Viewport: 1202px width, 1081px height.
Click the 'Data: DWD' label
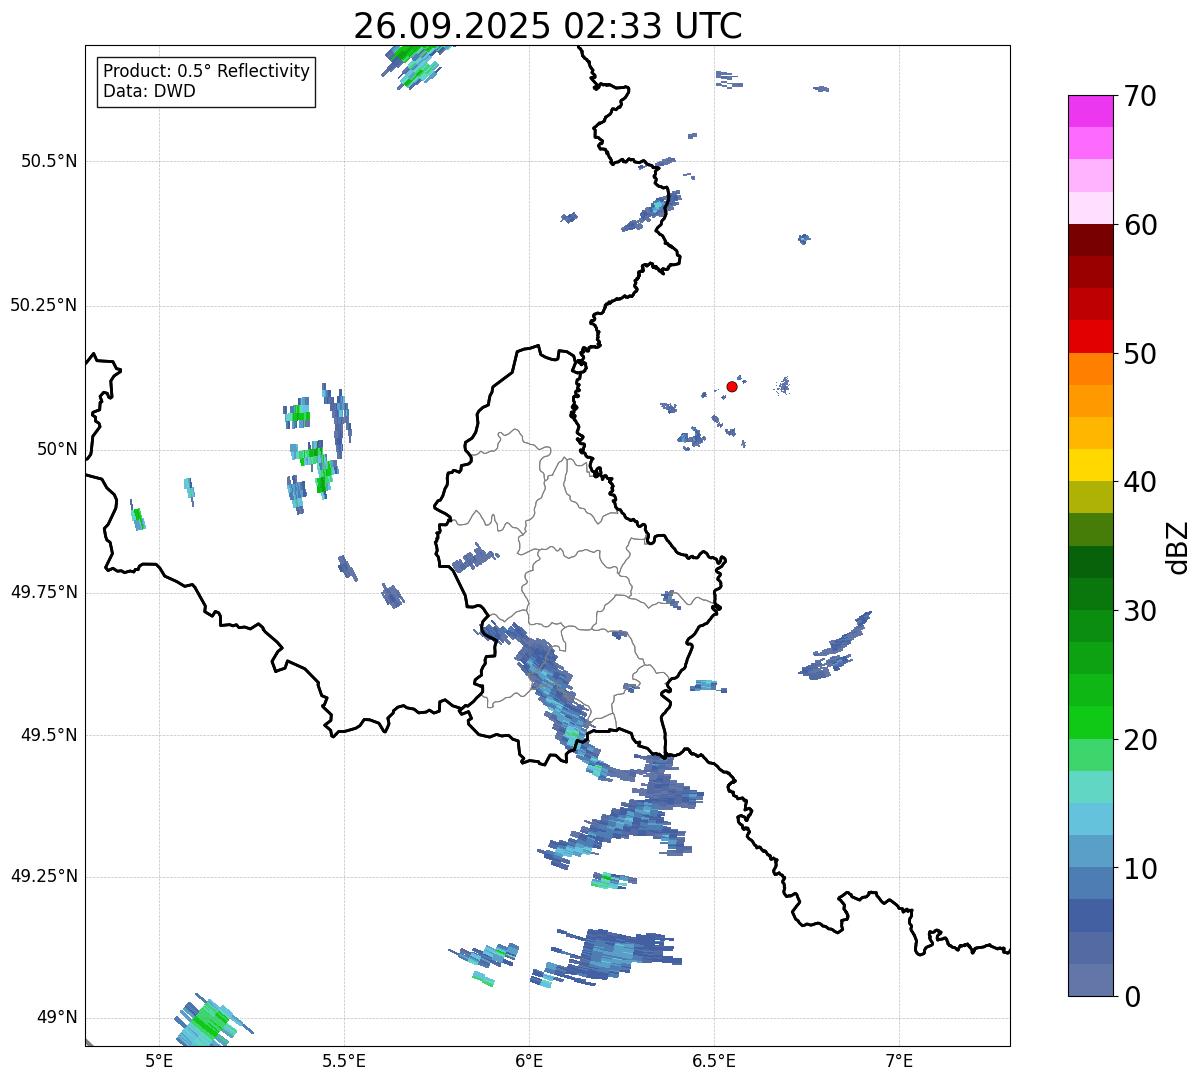coord(150,91)
